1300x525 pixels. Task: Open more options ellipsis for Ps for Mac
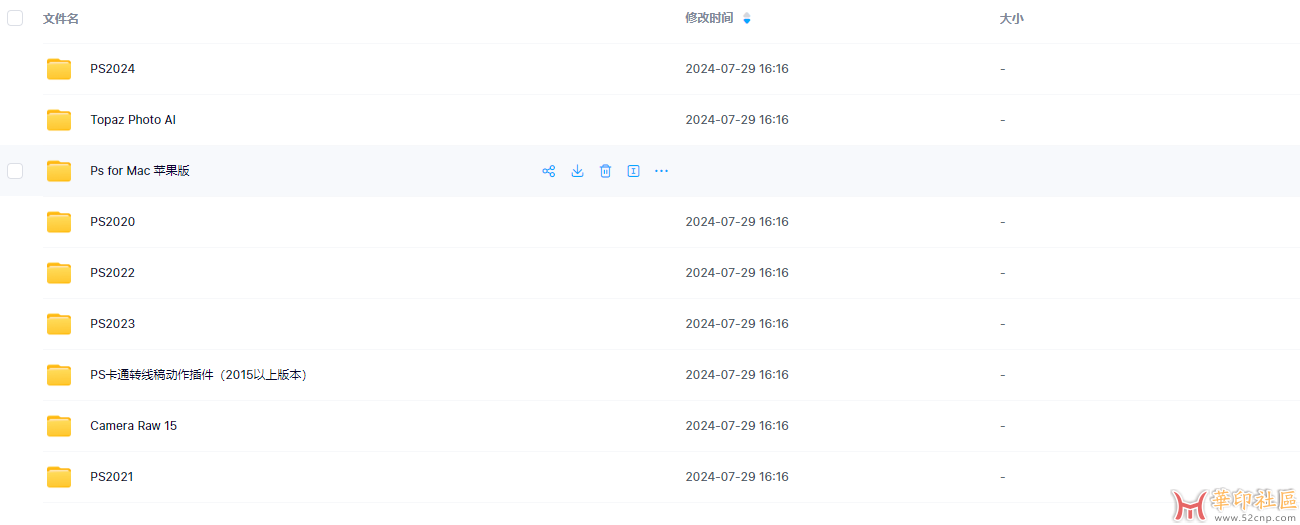(661, 171)
